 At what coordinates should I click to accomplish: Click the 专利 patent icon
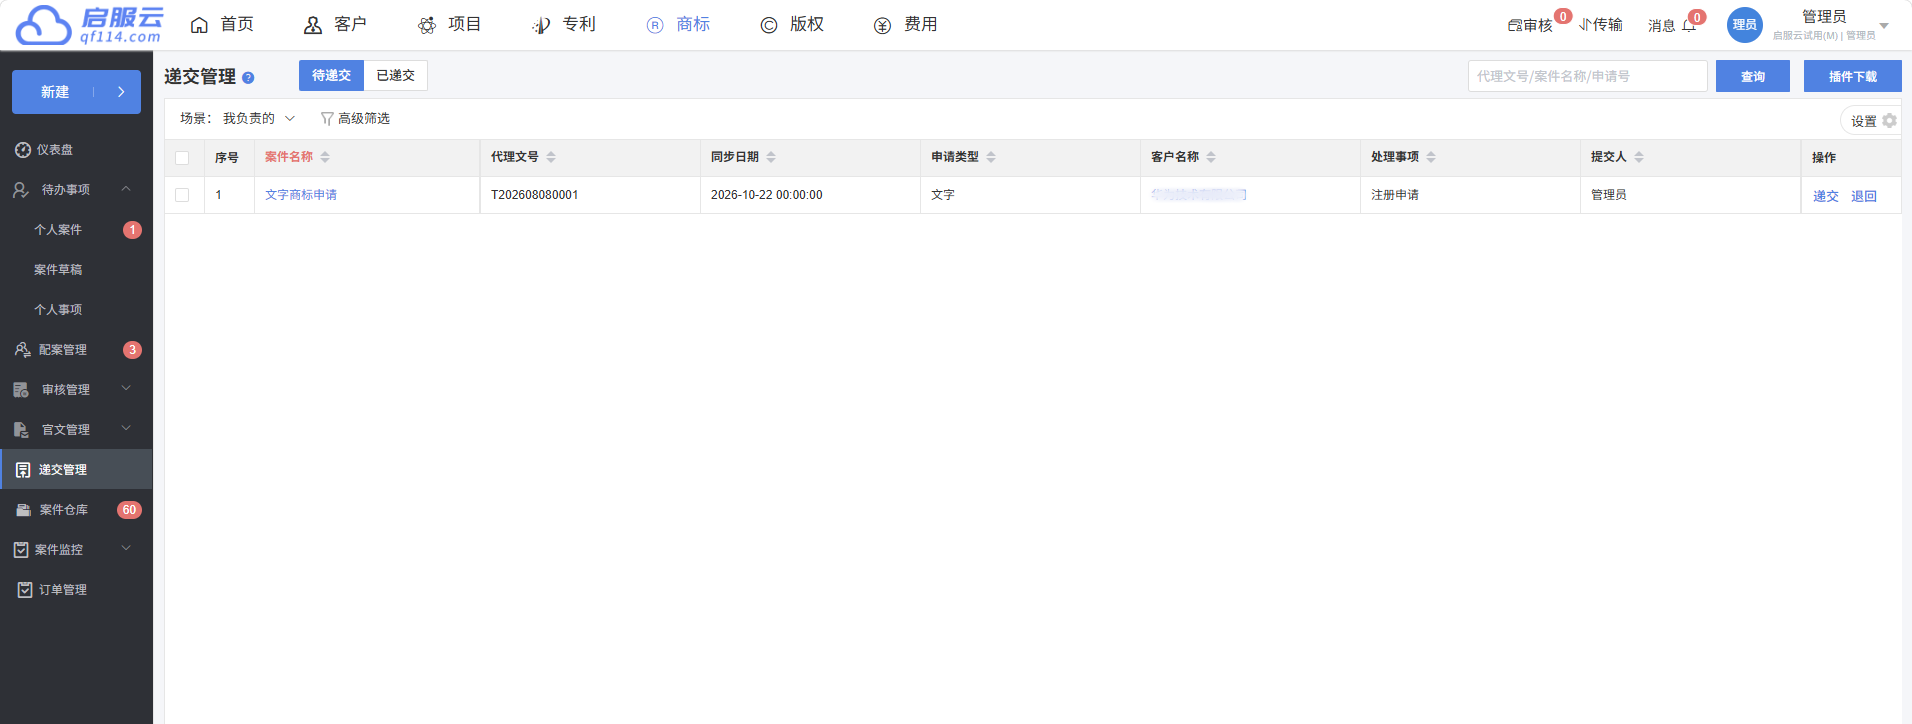coord(541,25)
